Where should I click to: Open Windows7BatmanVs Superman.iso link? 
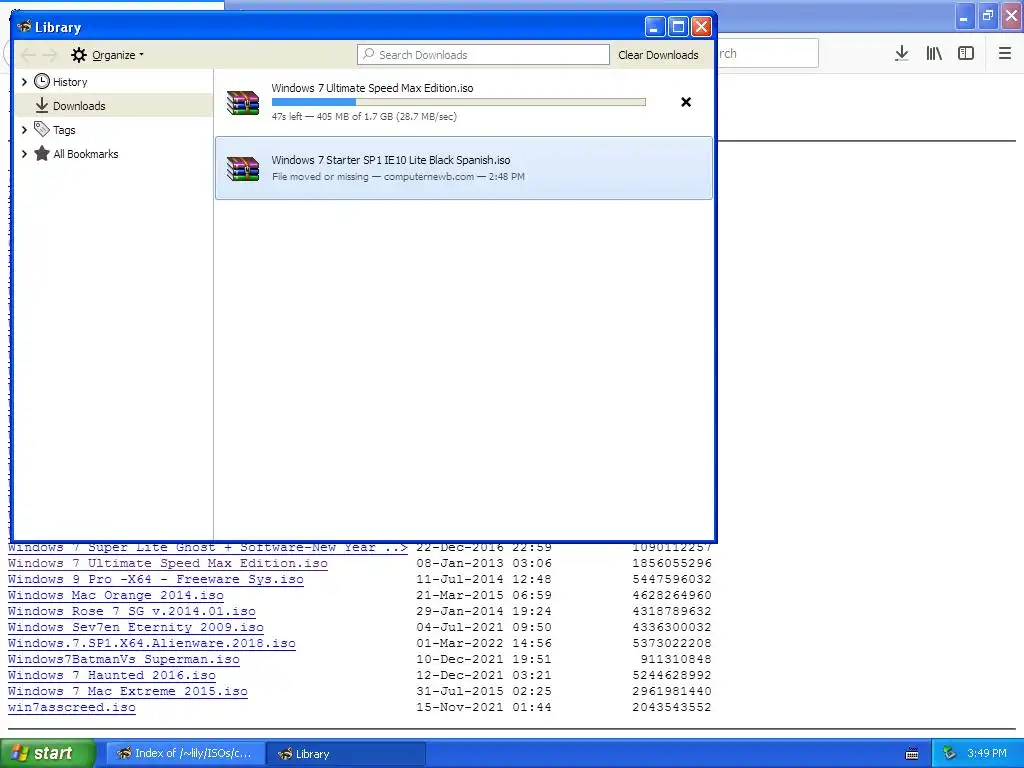[123, 659]
